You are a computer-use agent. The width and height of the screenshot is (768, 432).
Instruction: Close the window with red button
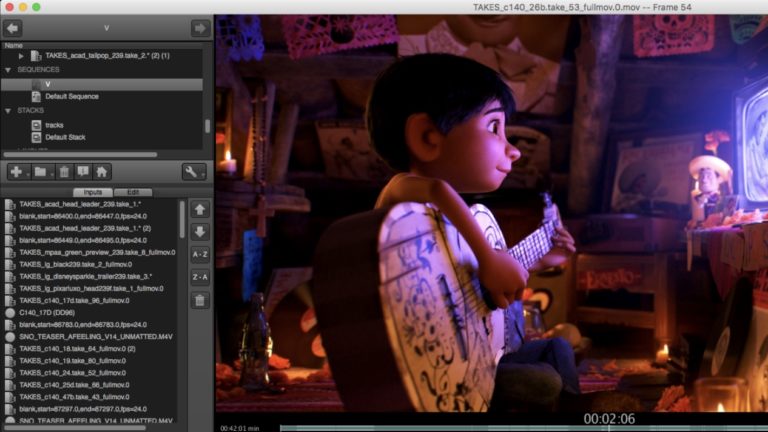9,7
